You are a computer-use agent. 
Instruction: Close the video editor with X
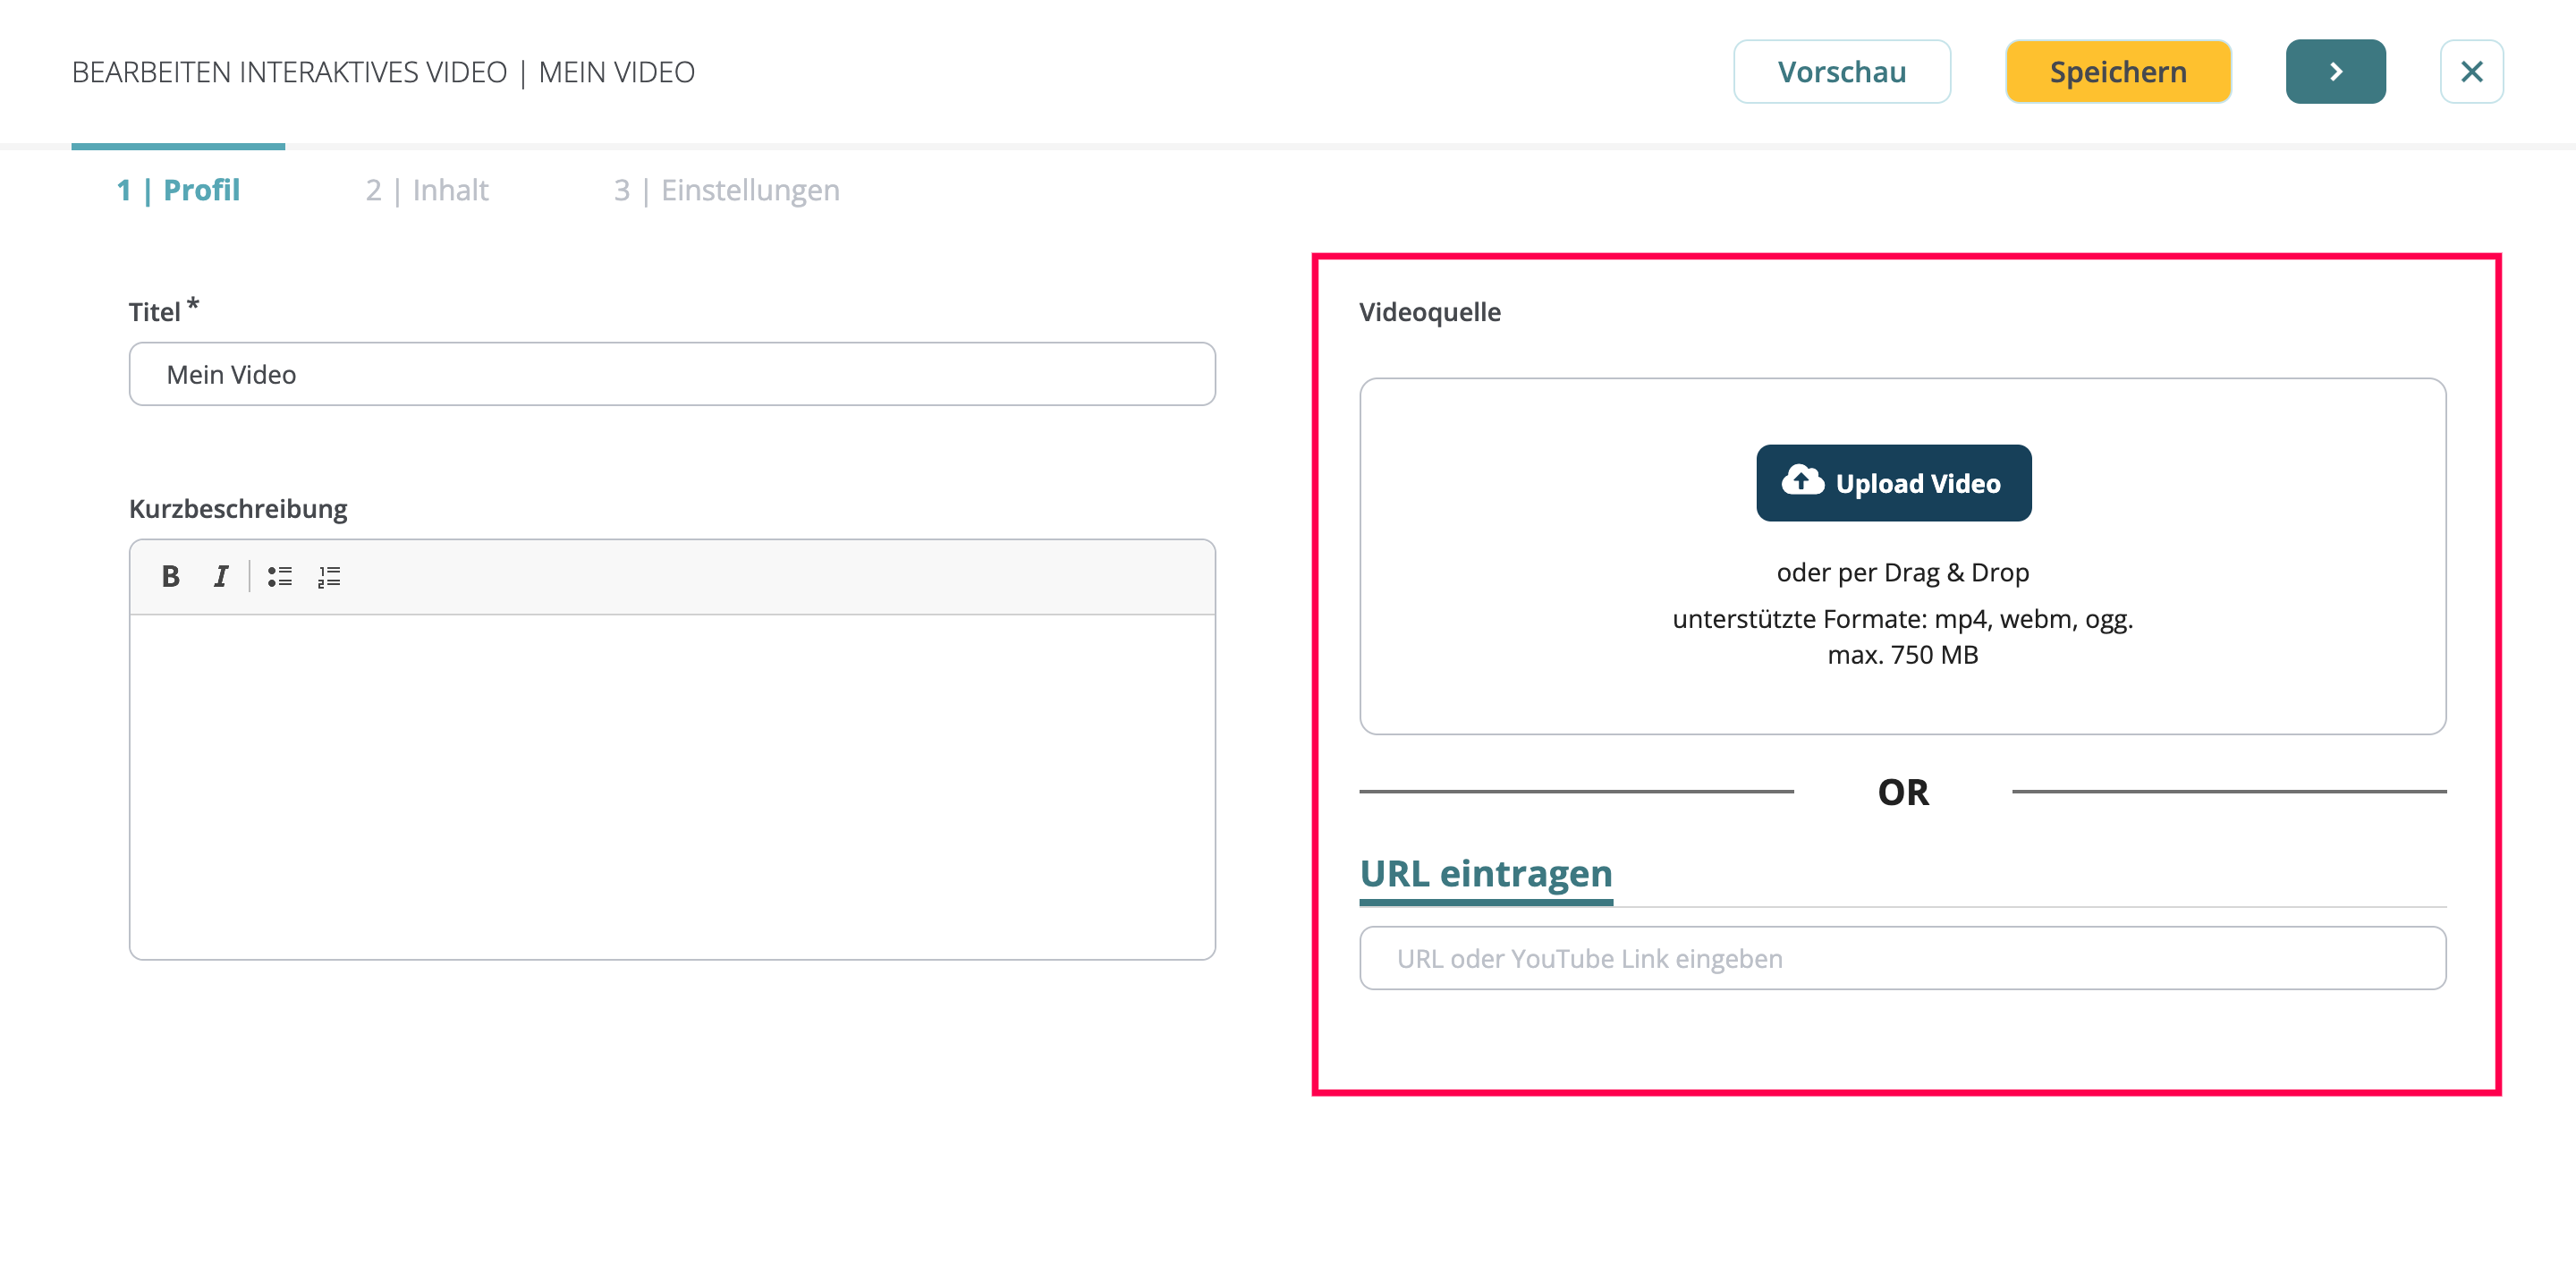click(2471, 72)
